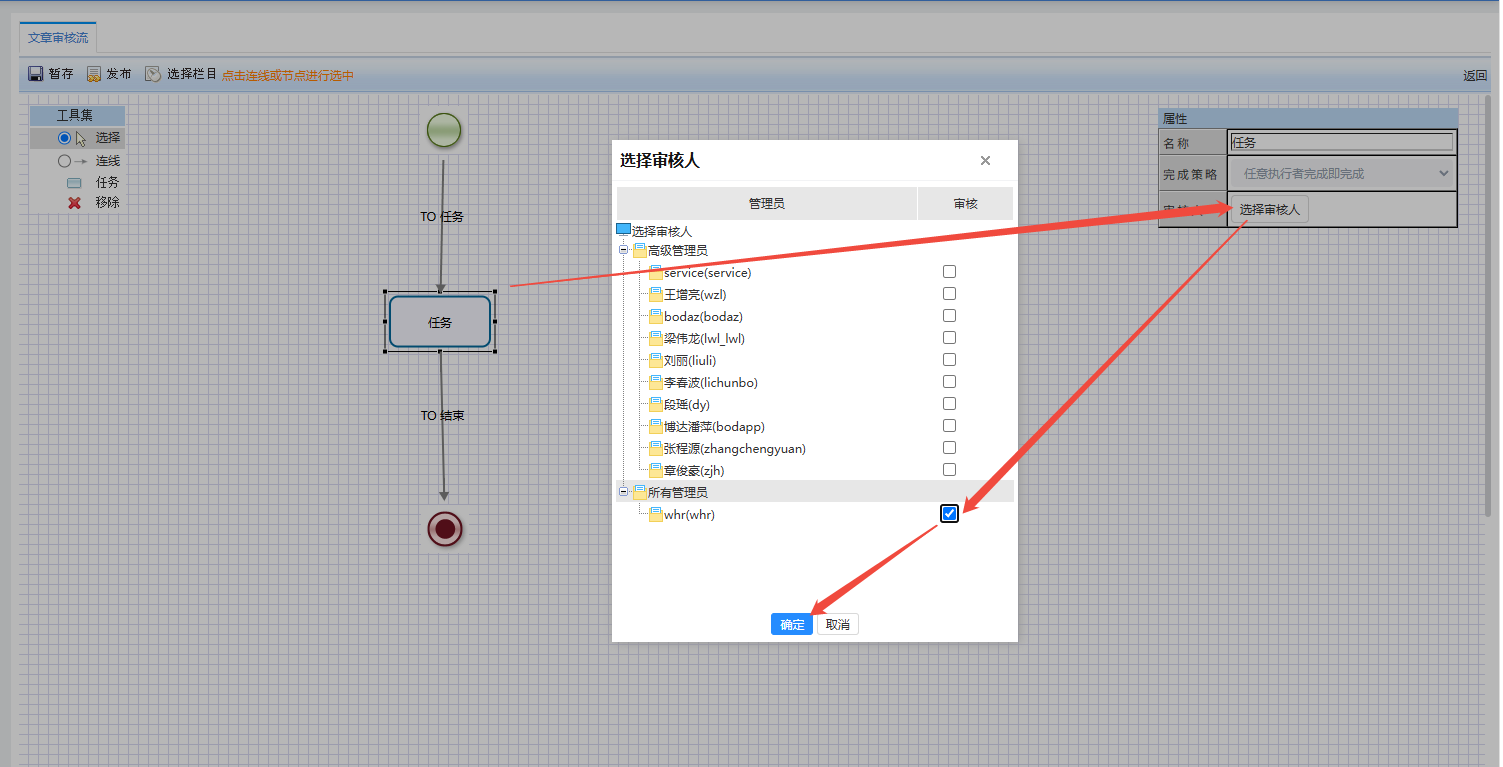The height and width of the screenshot is (767, 1503).
Task: Collapse the 高级管理员 tree group
Action: coord(624,250)
